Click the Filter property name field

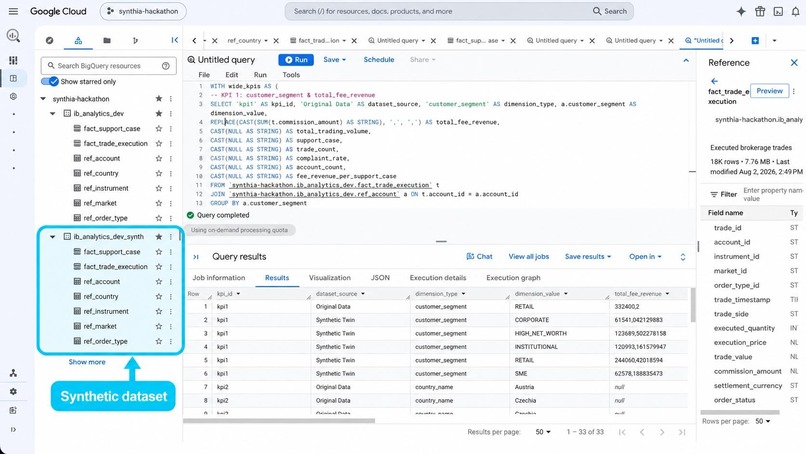(x=773, y=194)
